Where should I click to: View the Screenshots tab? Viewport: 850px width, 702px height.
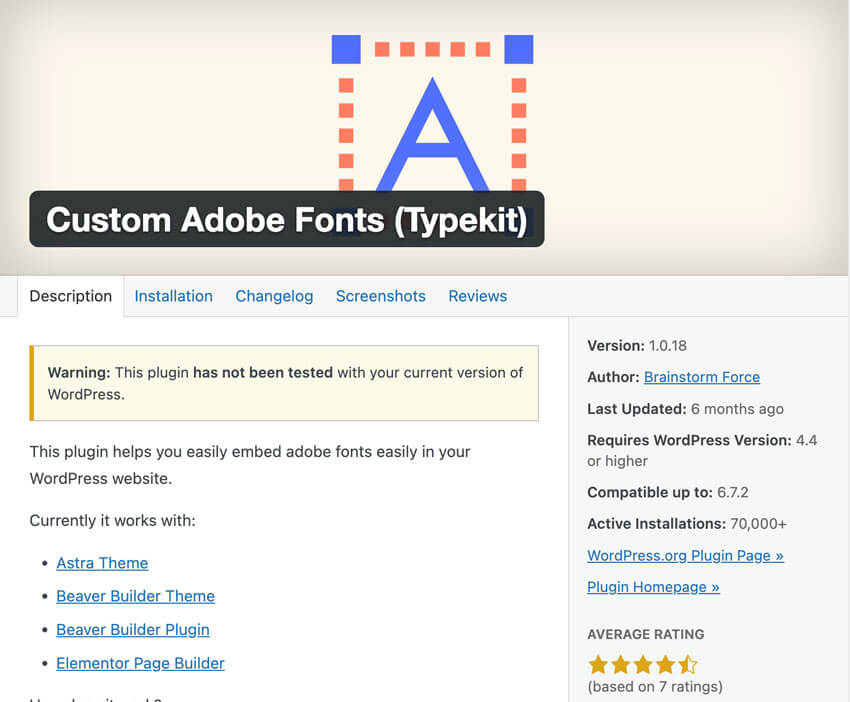pyautogui.click(x=381, y=296)
